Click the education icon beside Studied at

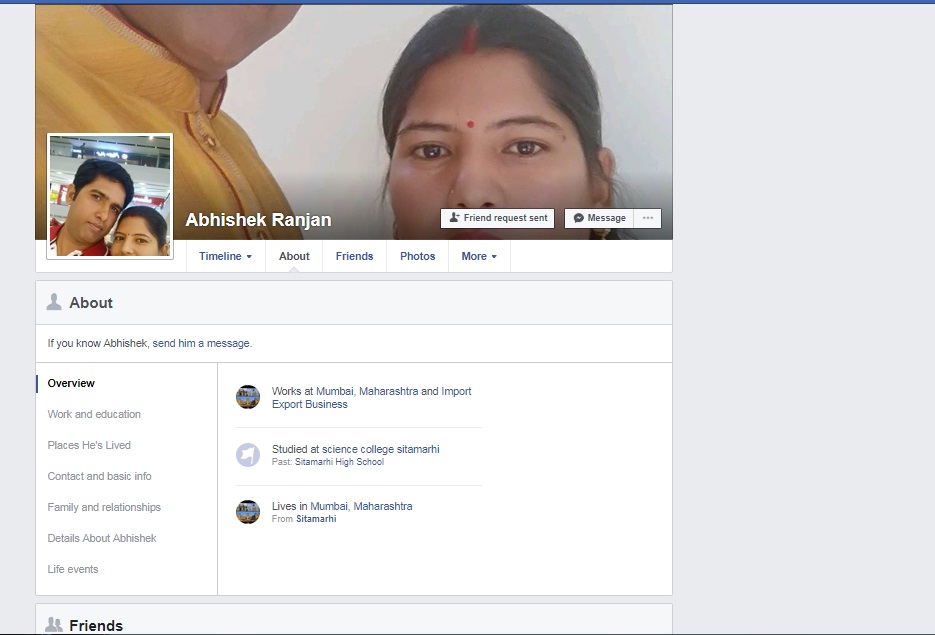click(x=248, y=455)
